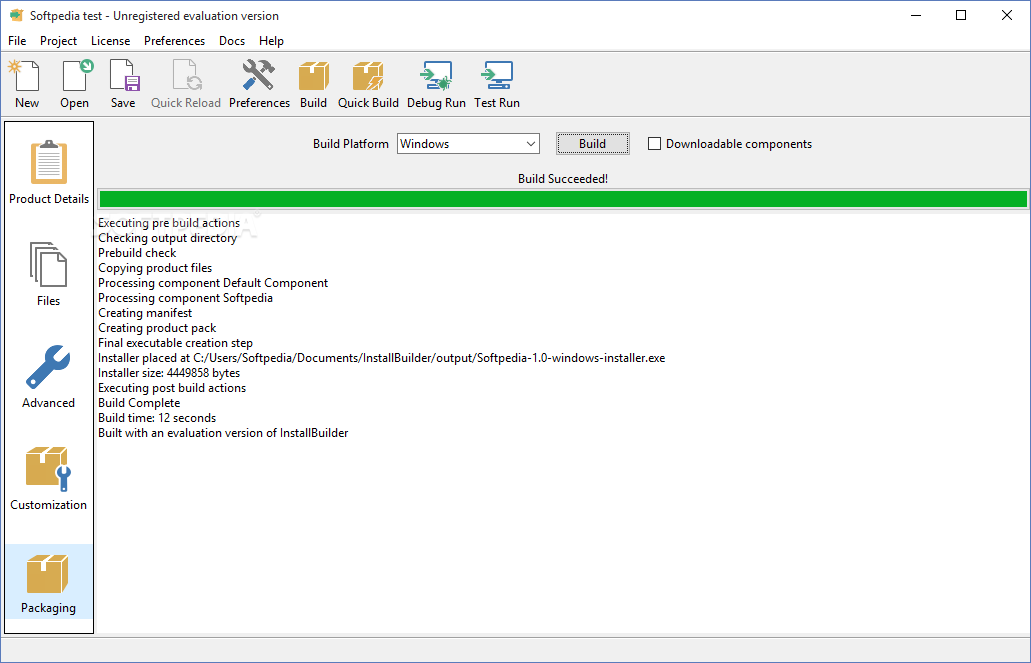Switch to the Customization section
Screen dimensions: 1031x663
pos(49,478)
